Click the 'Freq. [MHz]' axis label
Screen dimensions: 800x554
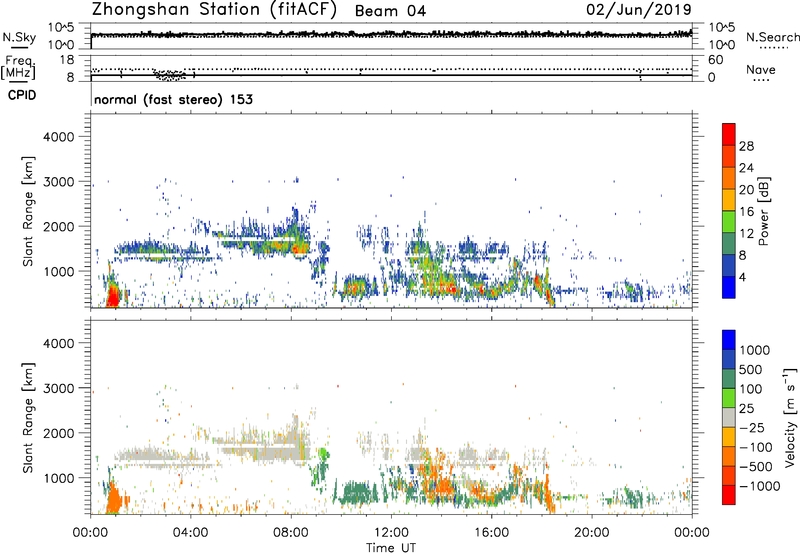click(x=19, y=67)
